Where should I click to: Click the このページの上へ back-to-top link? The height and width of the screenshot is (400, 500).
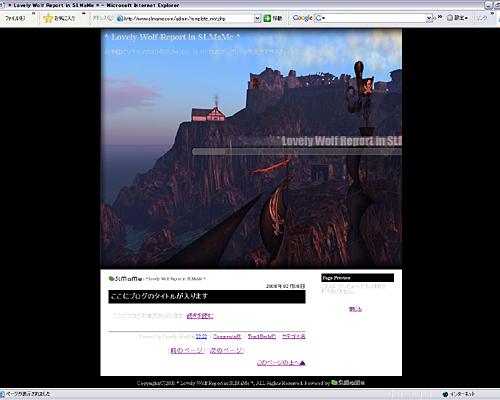281,363
